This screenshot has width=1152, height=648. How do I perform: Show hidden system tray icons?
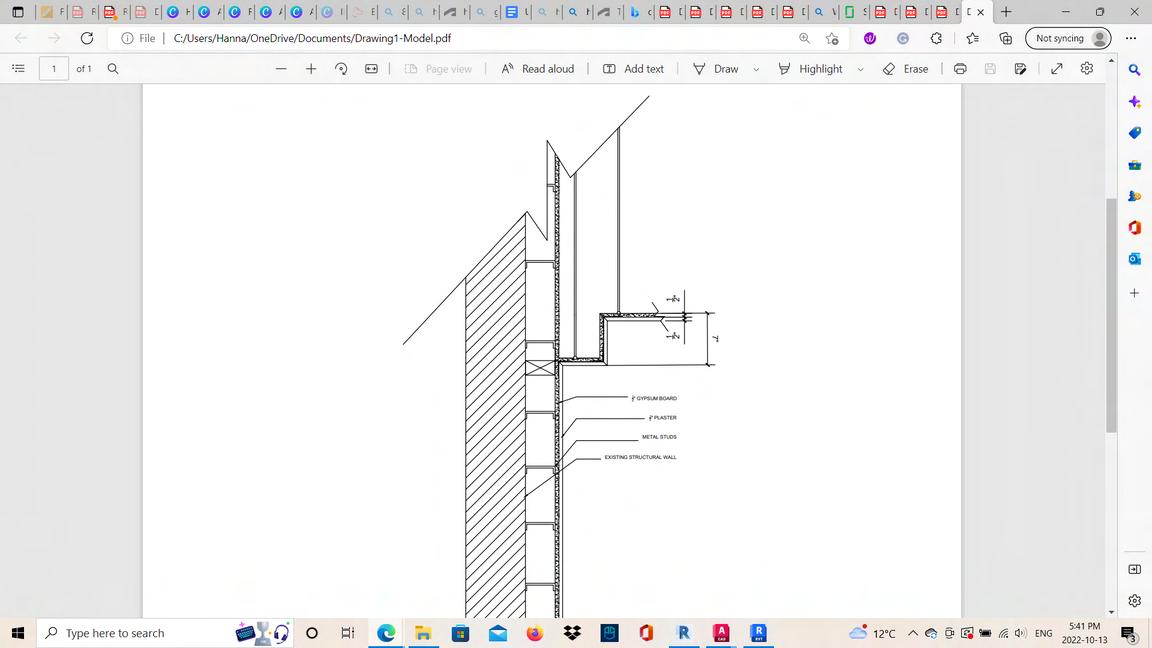point(913,633)
